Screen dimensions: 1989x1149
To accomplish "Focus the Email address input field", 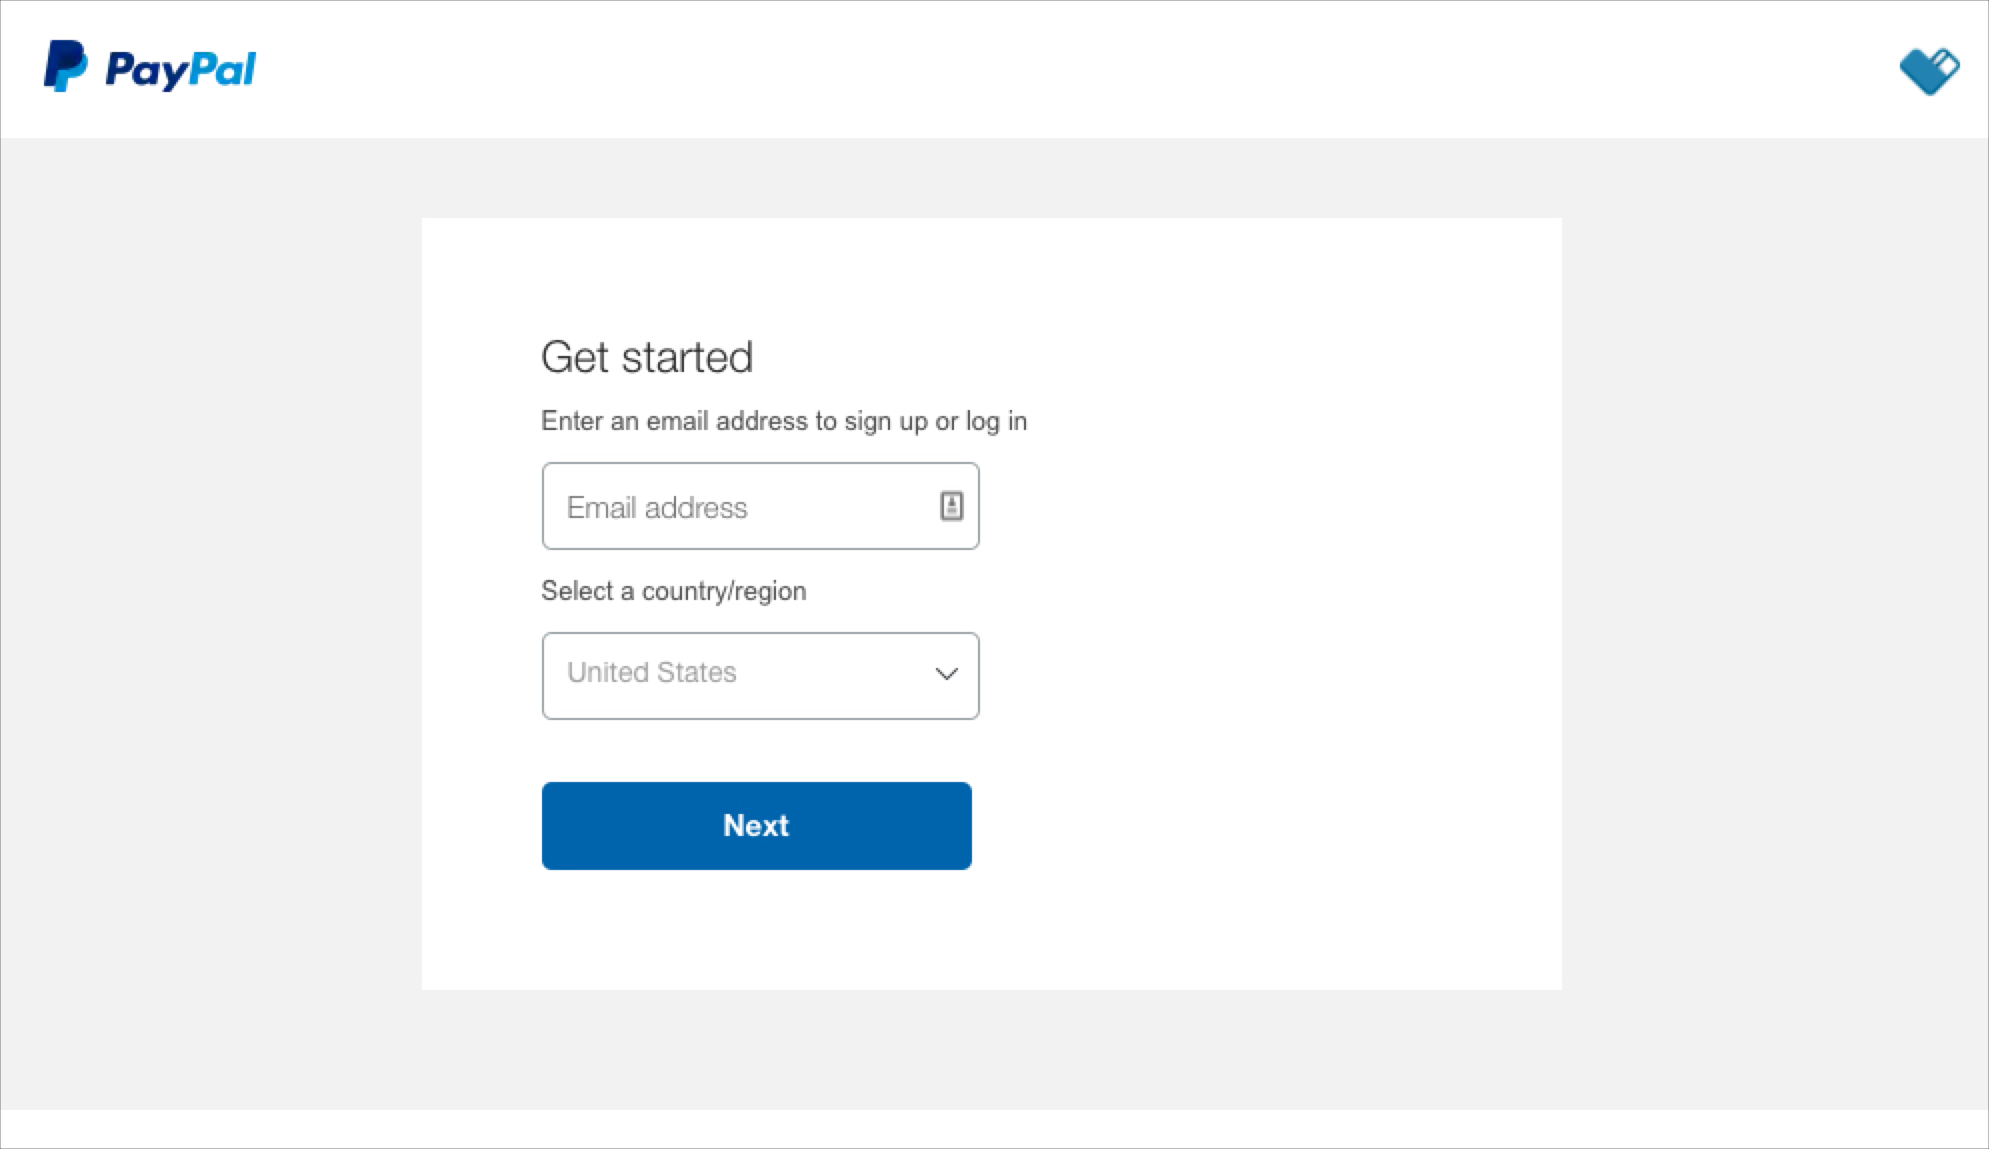I will tap(760, 506).
